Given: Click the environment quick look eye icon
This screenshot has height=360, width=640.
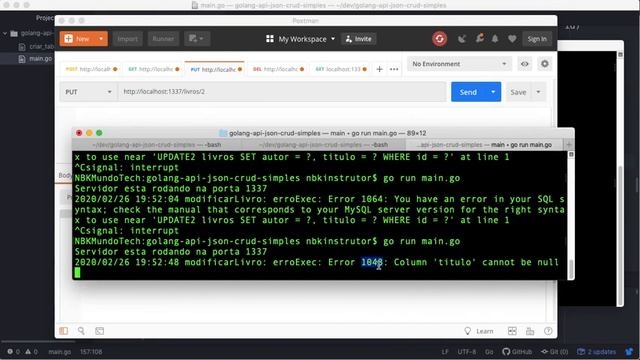Looking at the screenshot, I should 524,64.
